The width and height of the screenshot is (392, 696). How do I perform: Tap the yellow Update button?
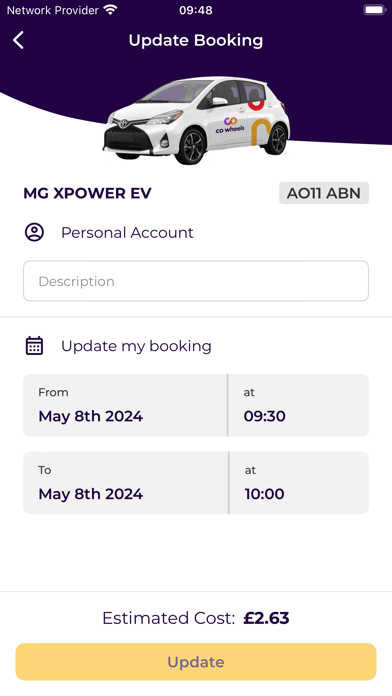tap(196, 662)
